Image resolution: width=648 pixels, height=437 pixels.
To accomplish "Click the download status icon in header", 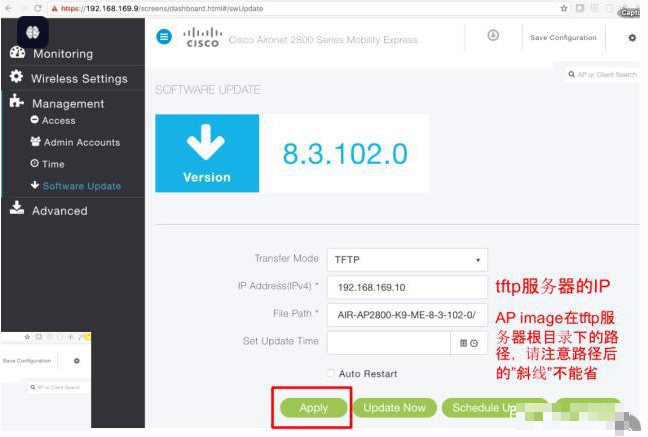I will pyautogui.click(x=493, y=36).
